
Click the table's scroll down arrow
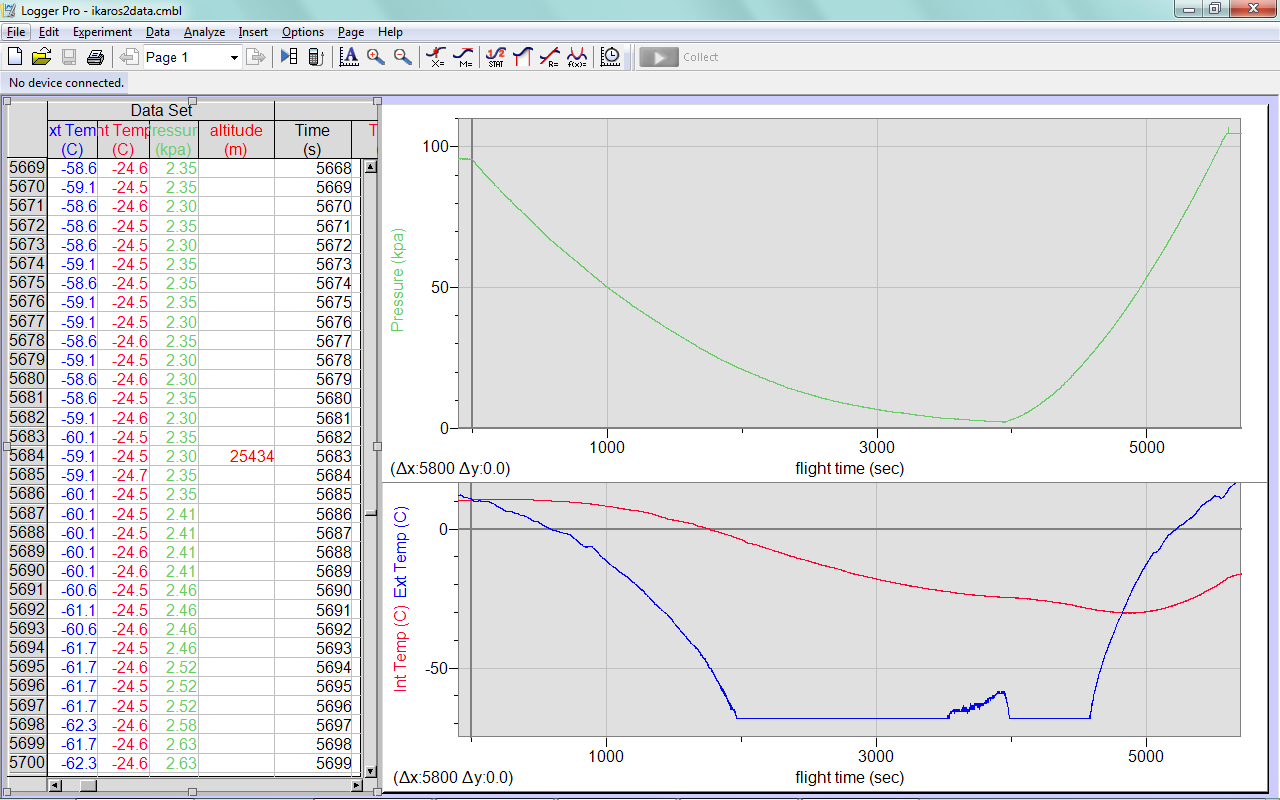tap(371, 771)
